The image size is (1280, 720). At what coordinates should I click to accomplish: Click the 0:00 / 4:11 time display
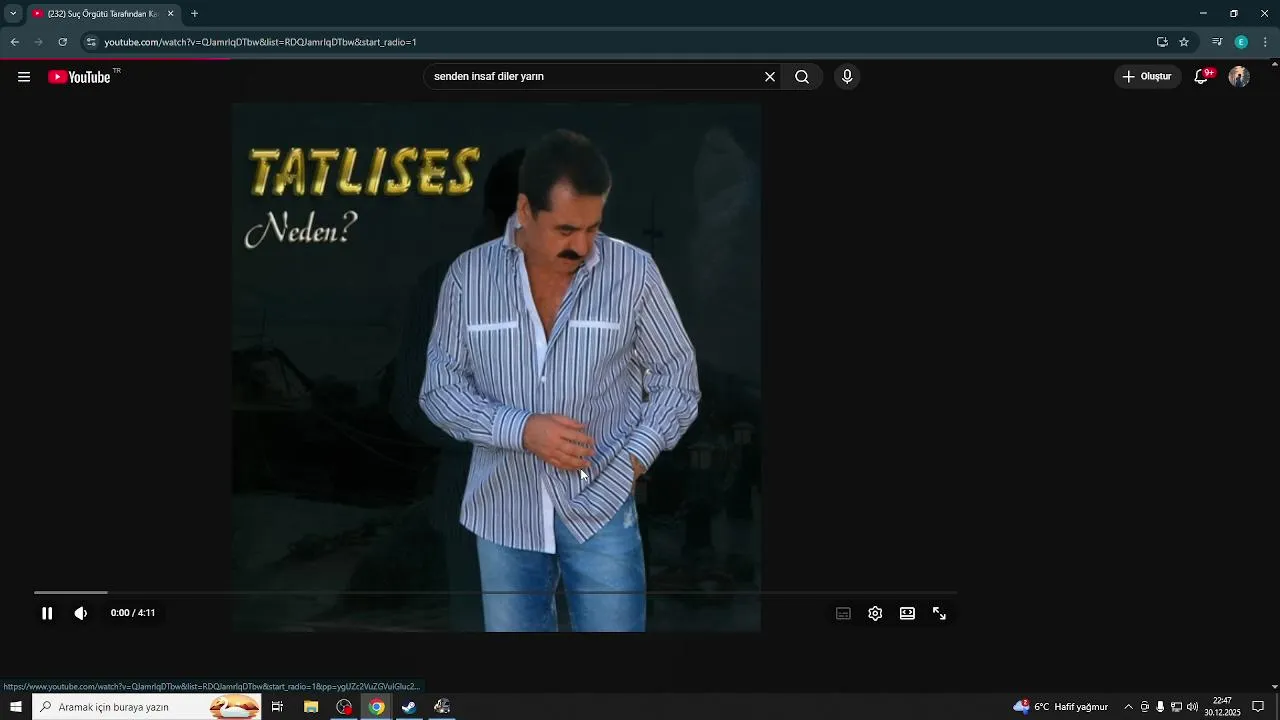(133, 613)
